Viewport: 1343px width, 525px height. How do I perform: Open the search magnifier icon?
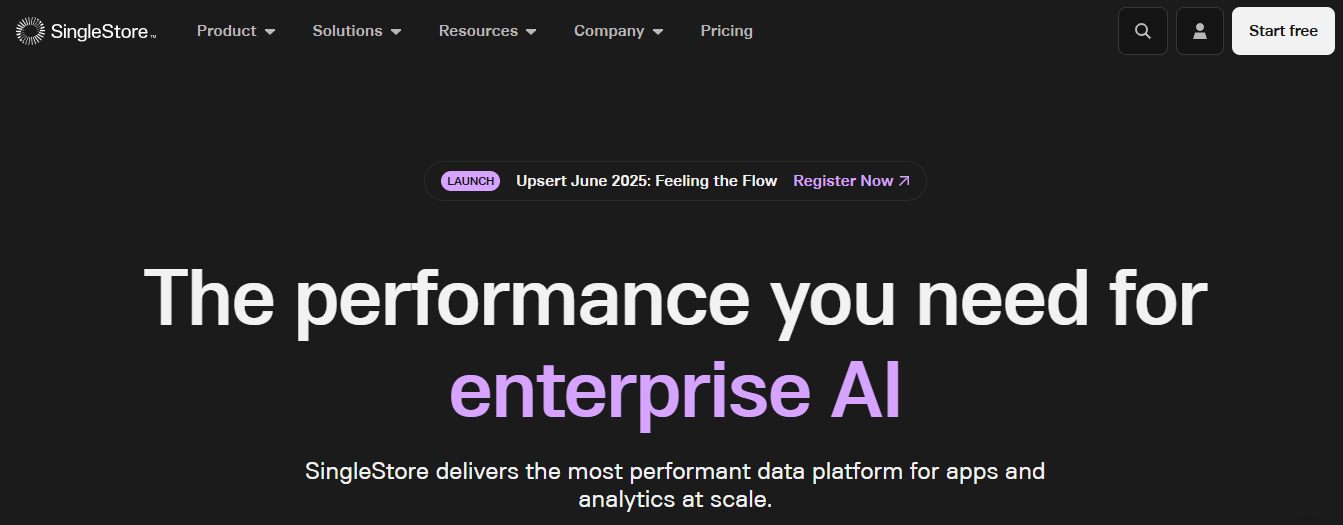point(1142,31)
